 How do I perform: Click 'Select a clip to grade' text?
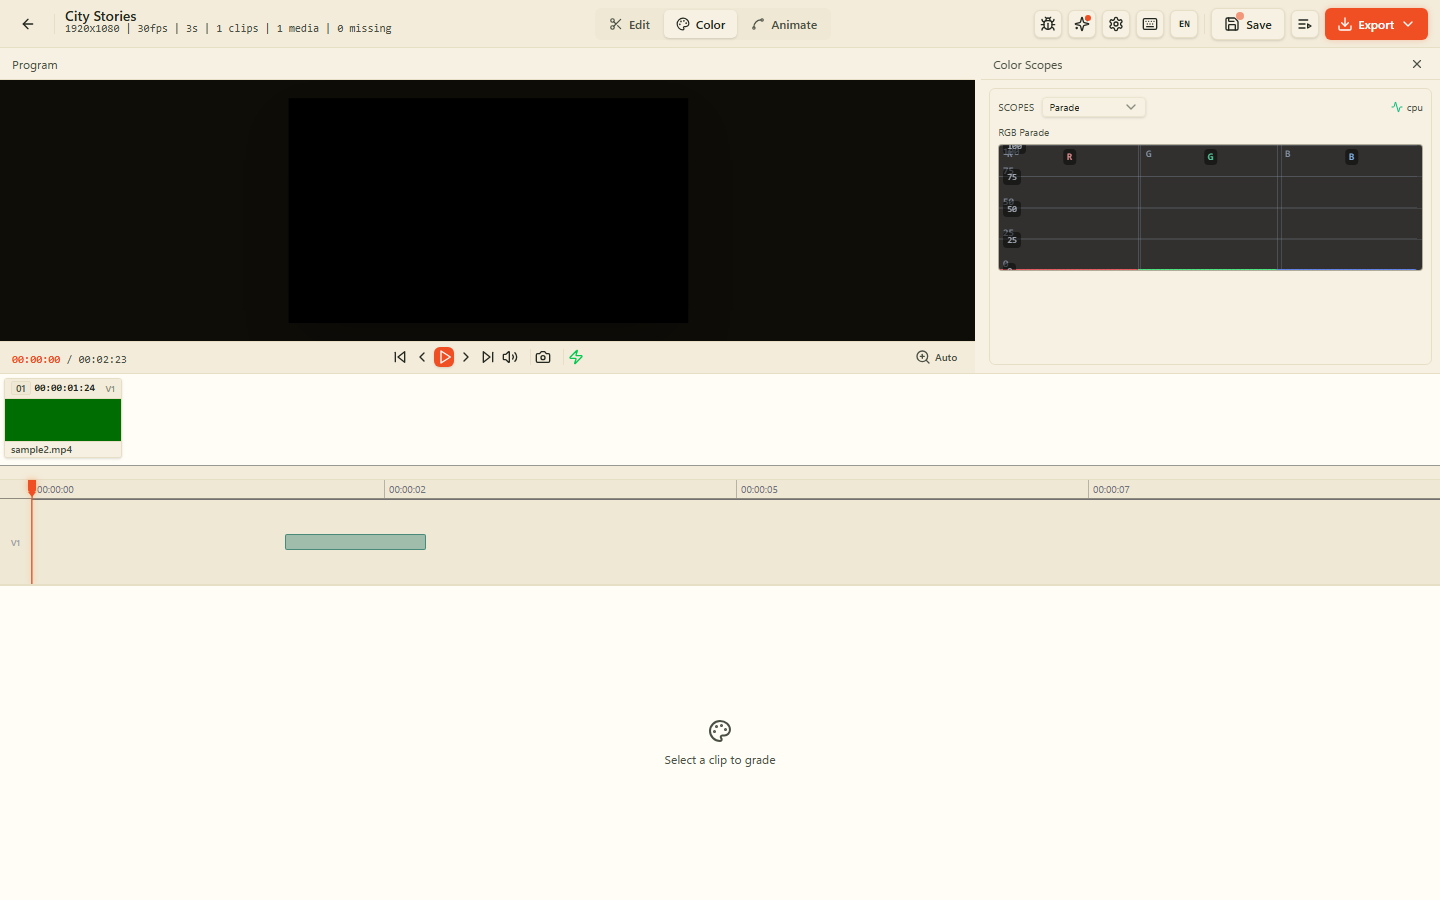720,760
